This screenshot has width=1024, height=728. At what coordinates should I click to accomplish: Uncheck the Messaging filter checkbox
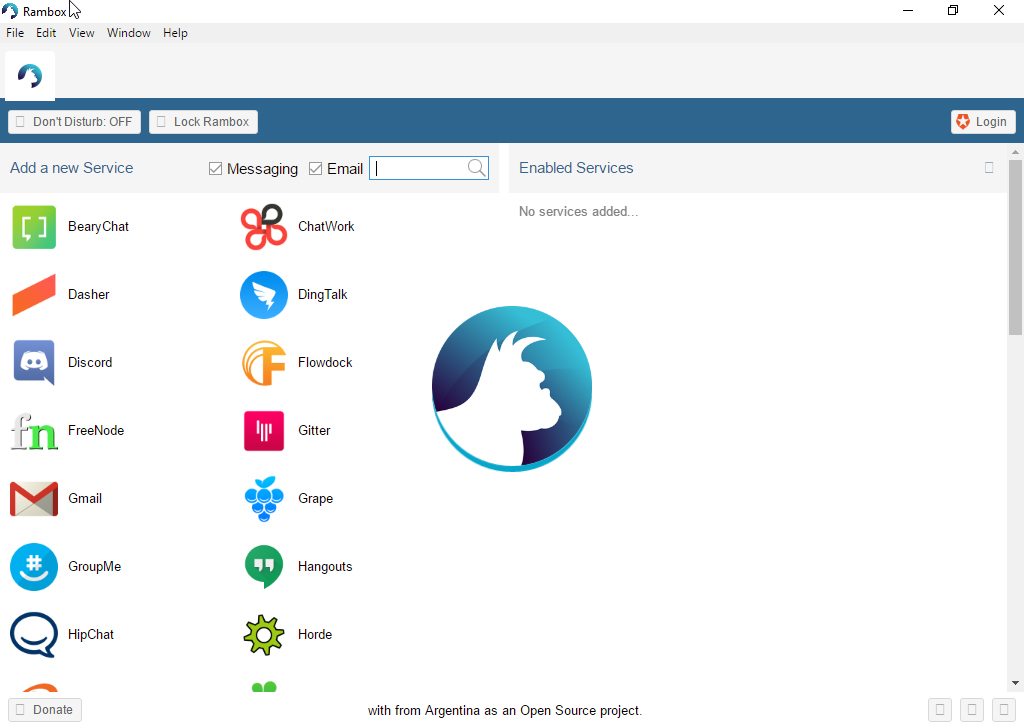coord(215,169)
